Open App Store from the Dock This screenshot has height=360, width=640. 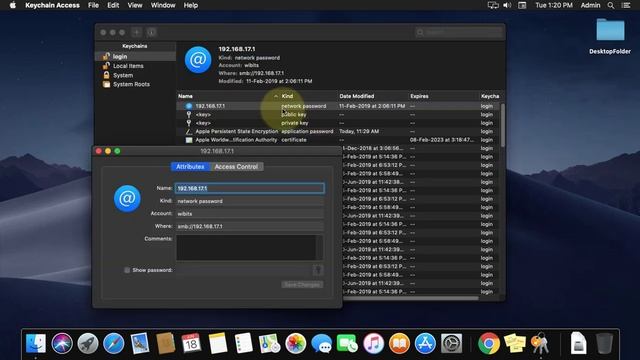tap(425, 343)
